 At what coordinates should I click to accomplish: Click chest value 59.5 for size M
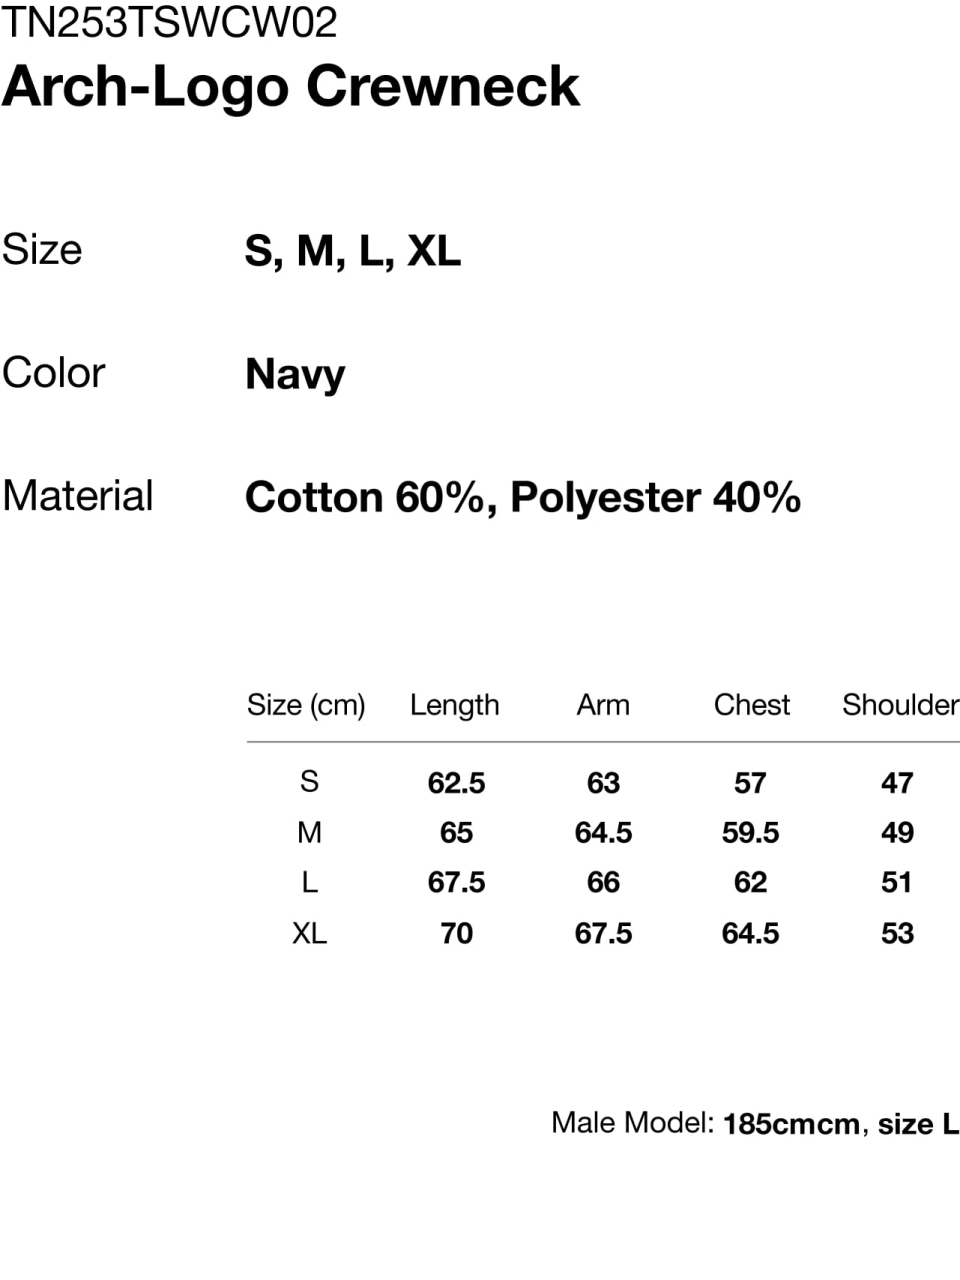coord(751,833)
